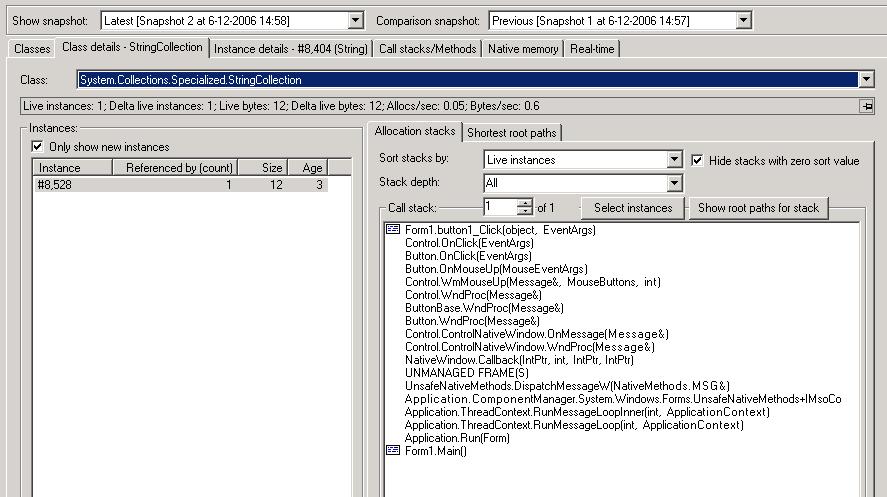Click the icon beside Form1.Main() stack frame
The height and width of the screenshot is (497, 887).
[x=393, y=451]
